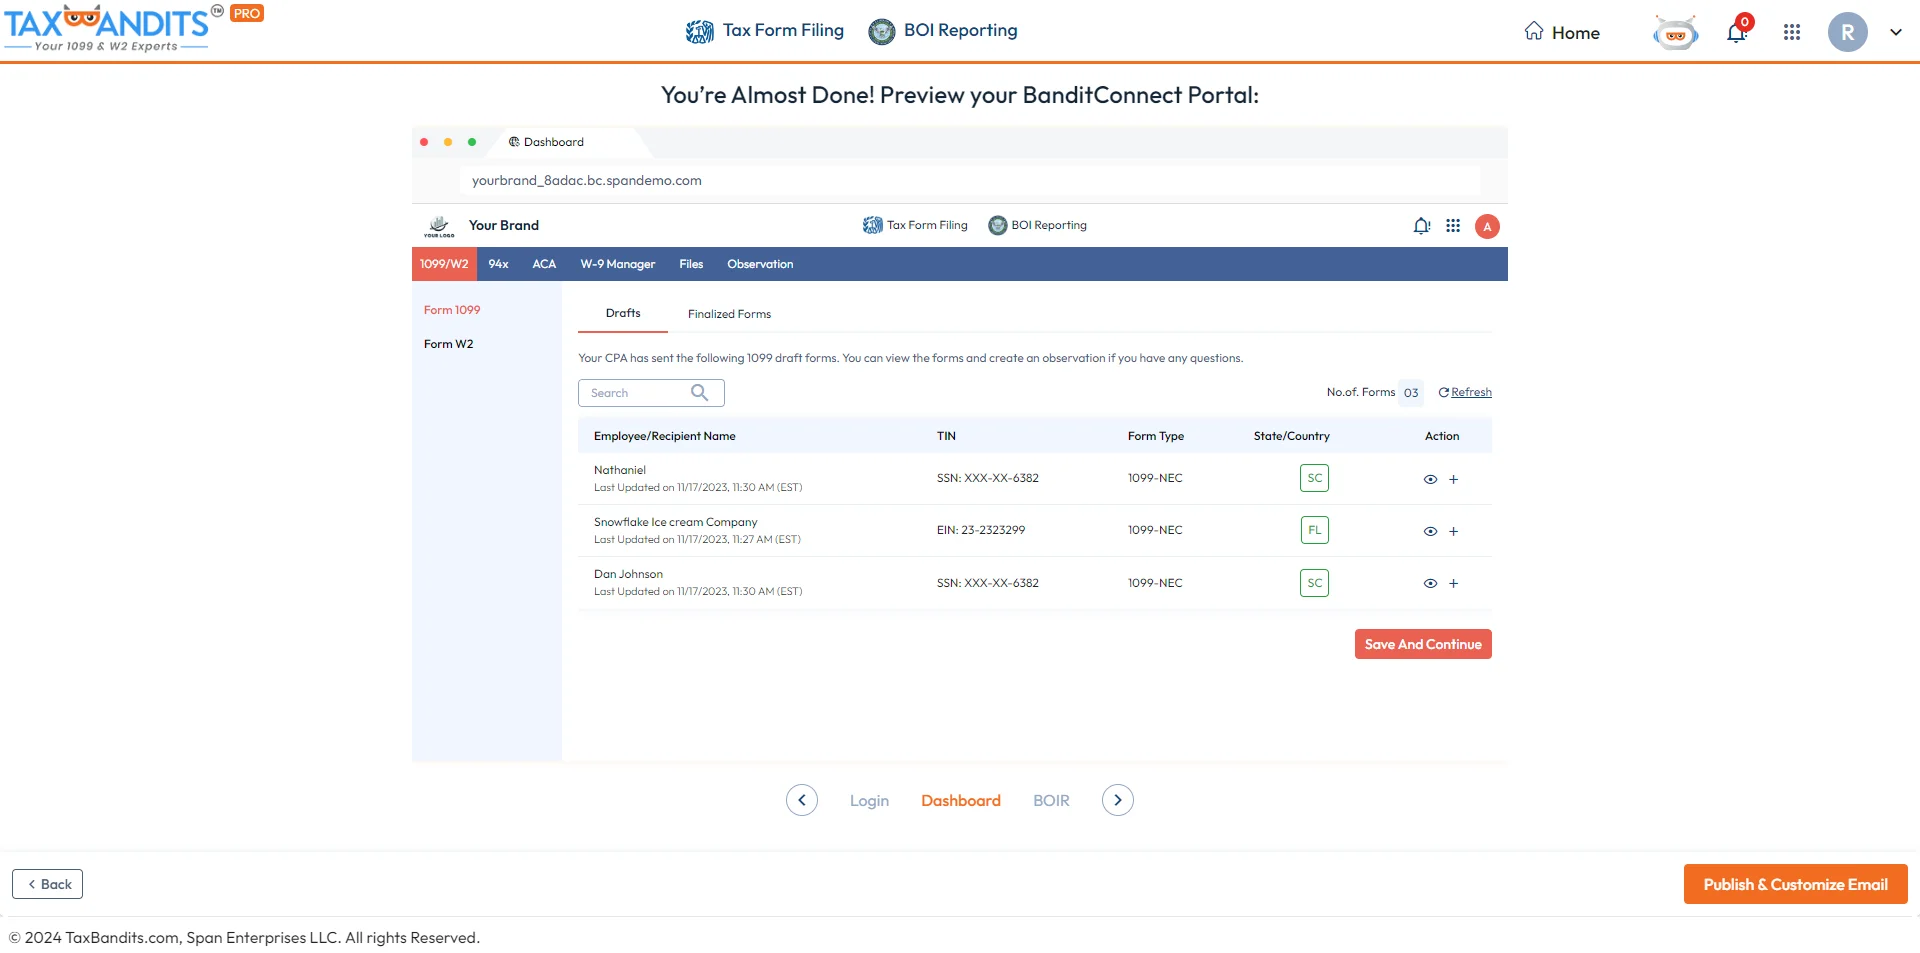Click the preview portal apps grid icon
Screen dimensions: 1920x953
pos(1453,226)
